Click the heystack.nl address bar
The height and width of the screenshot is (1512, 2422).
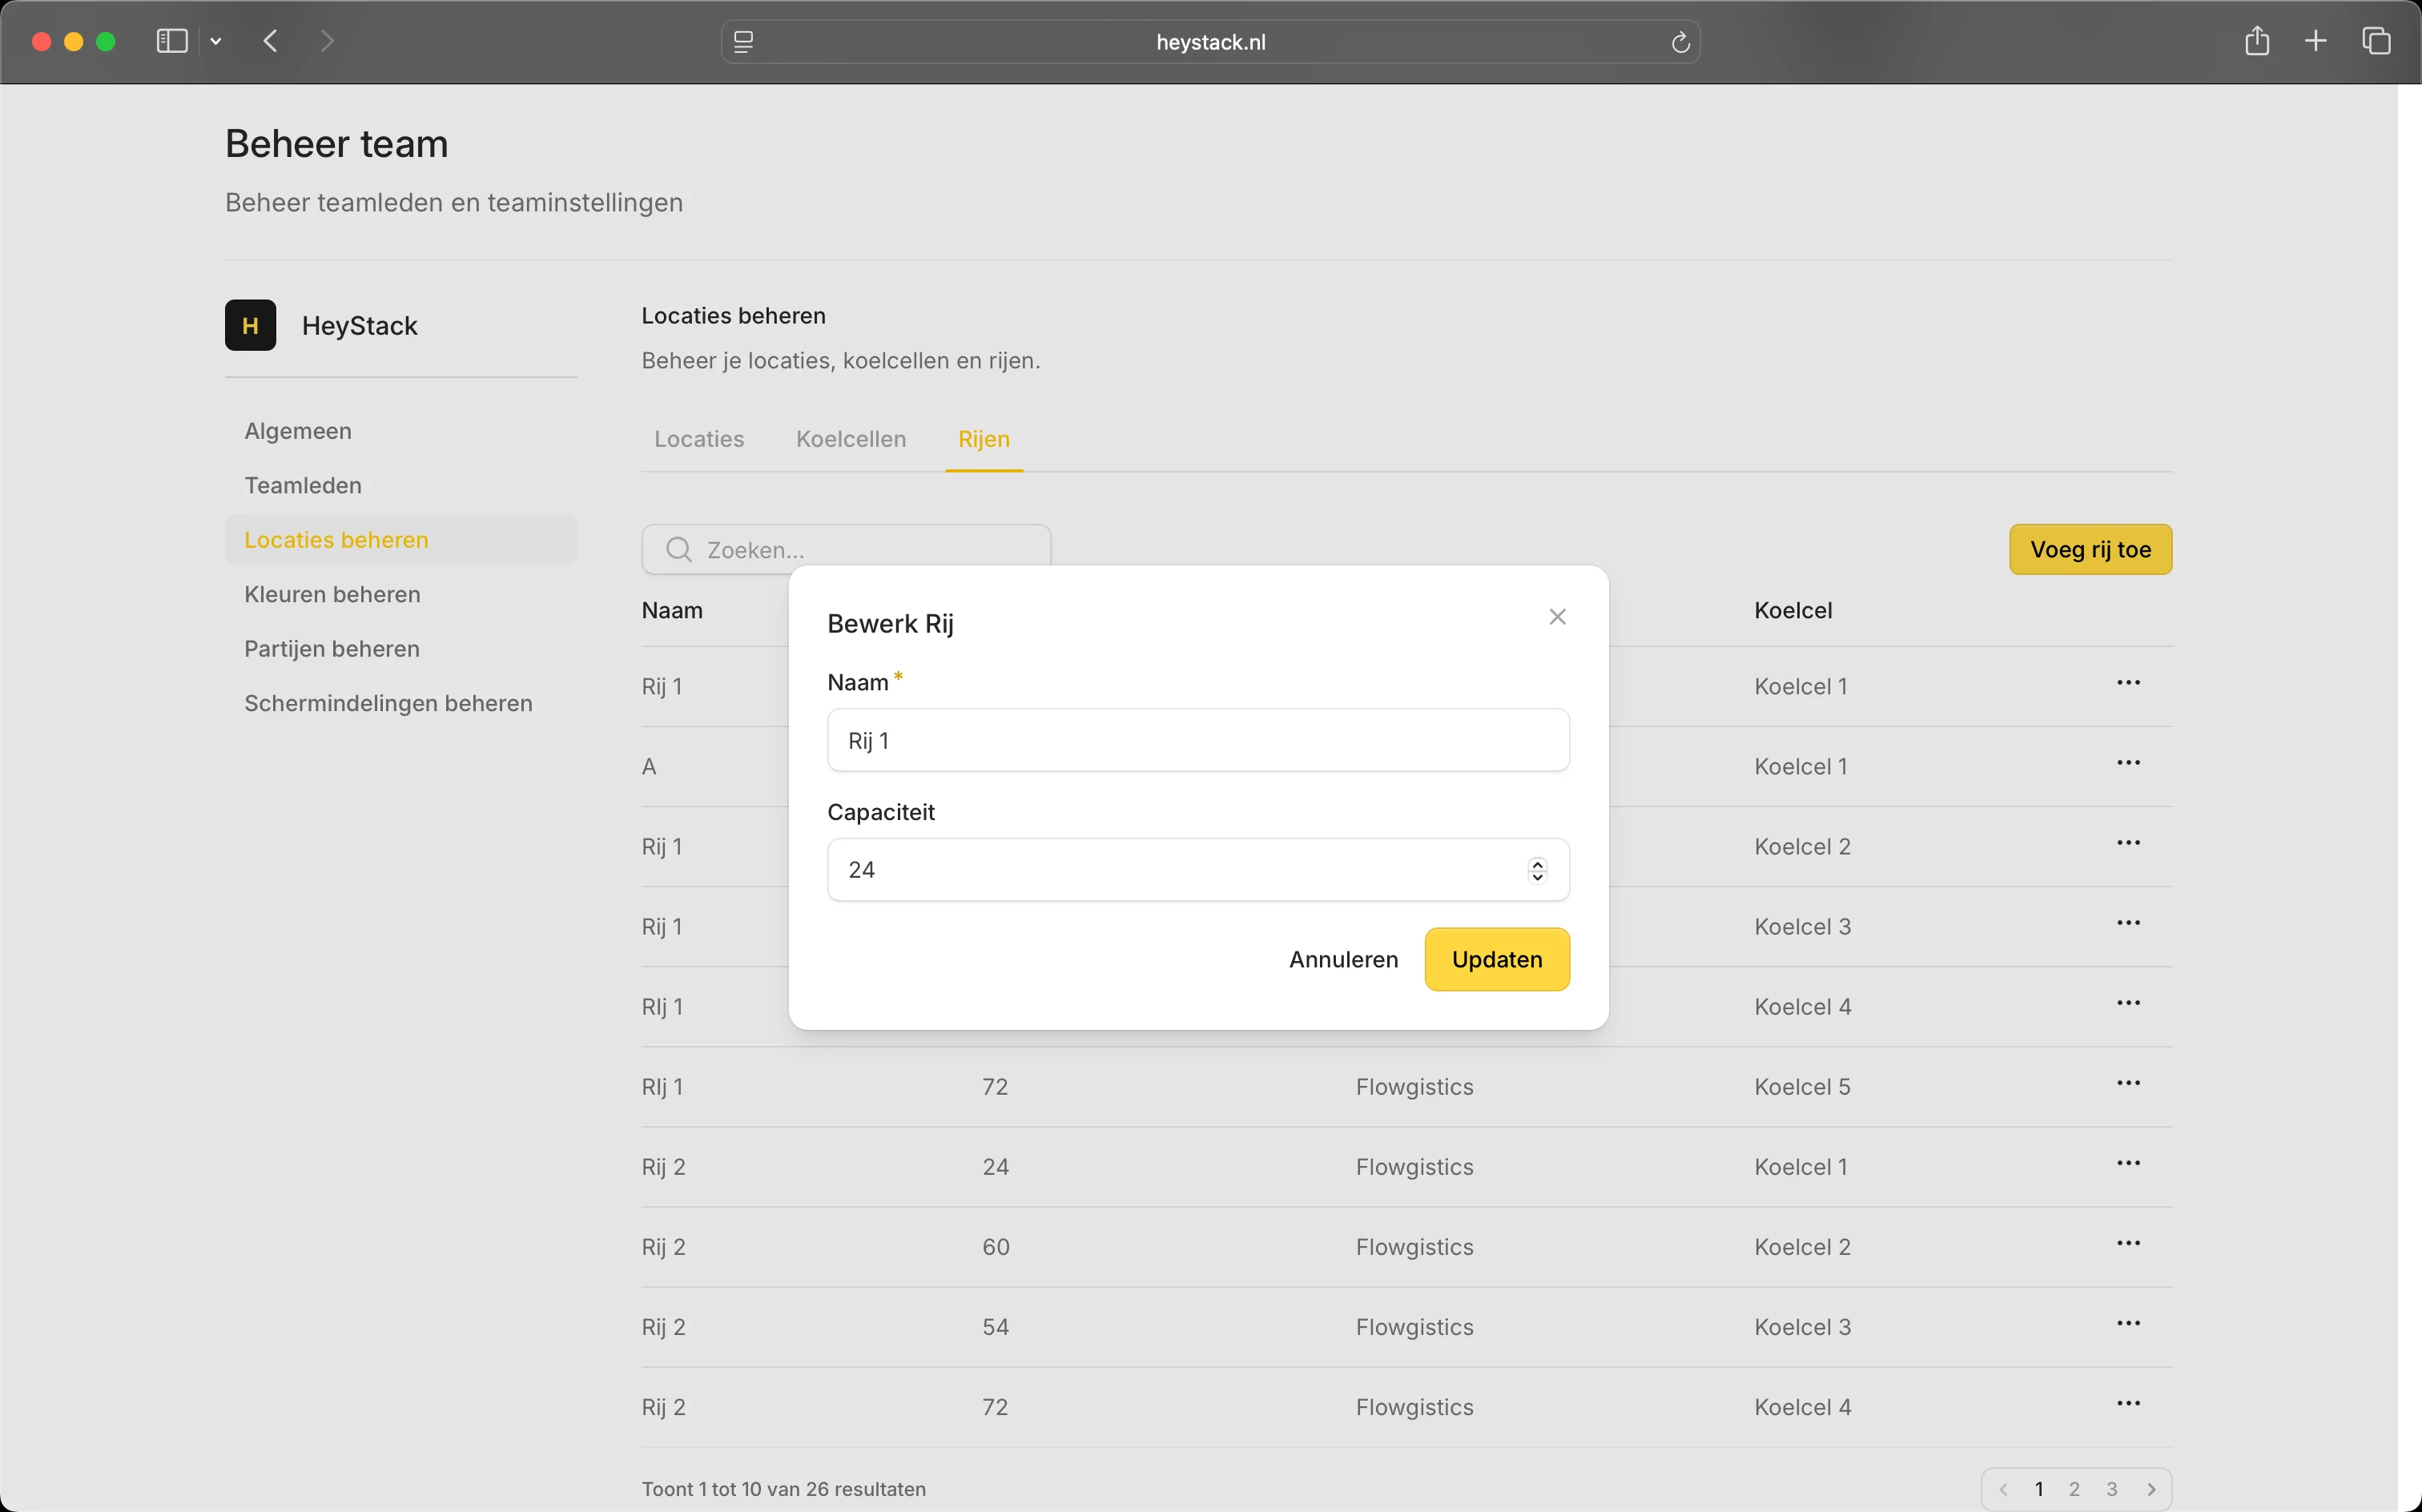[x=1210, y=42]
